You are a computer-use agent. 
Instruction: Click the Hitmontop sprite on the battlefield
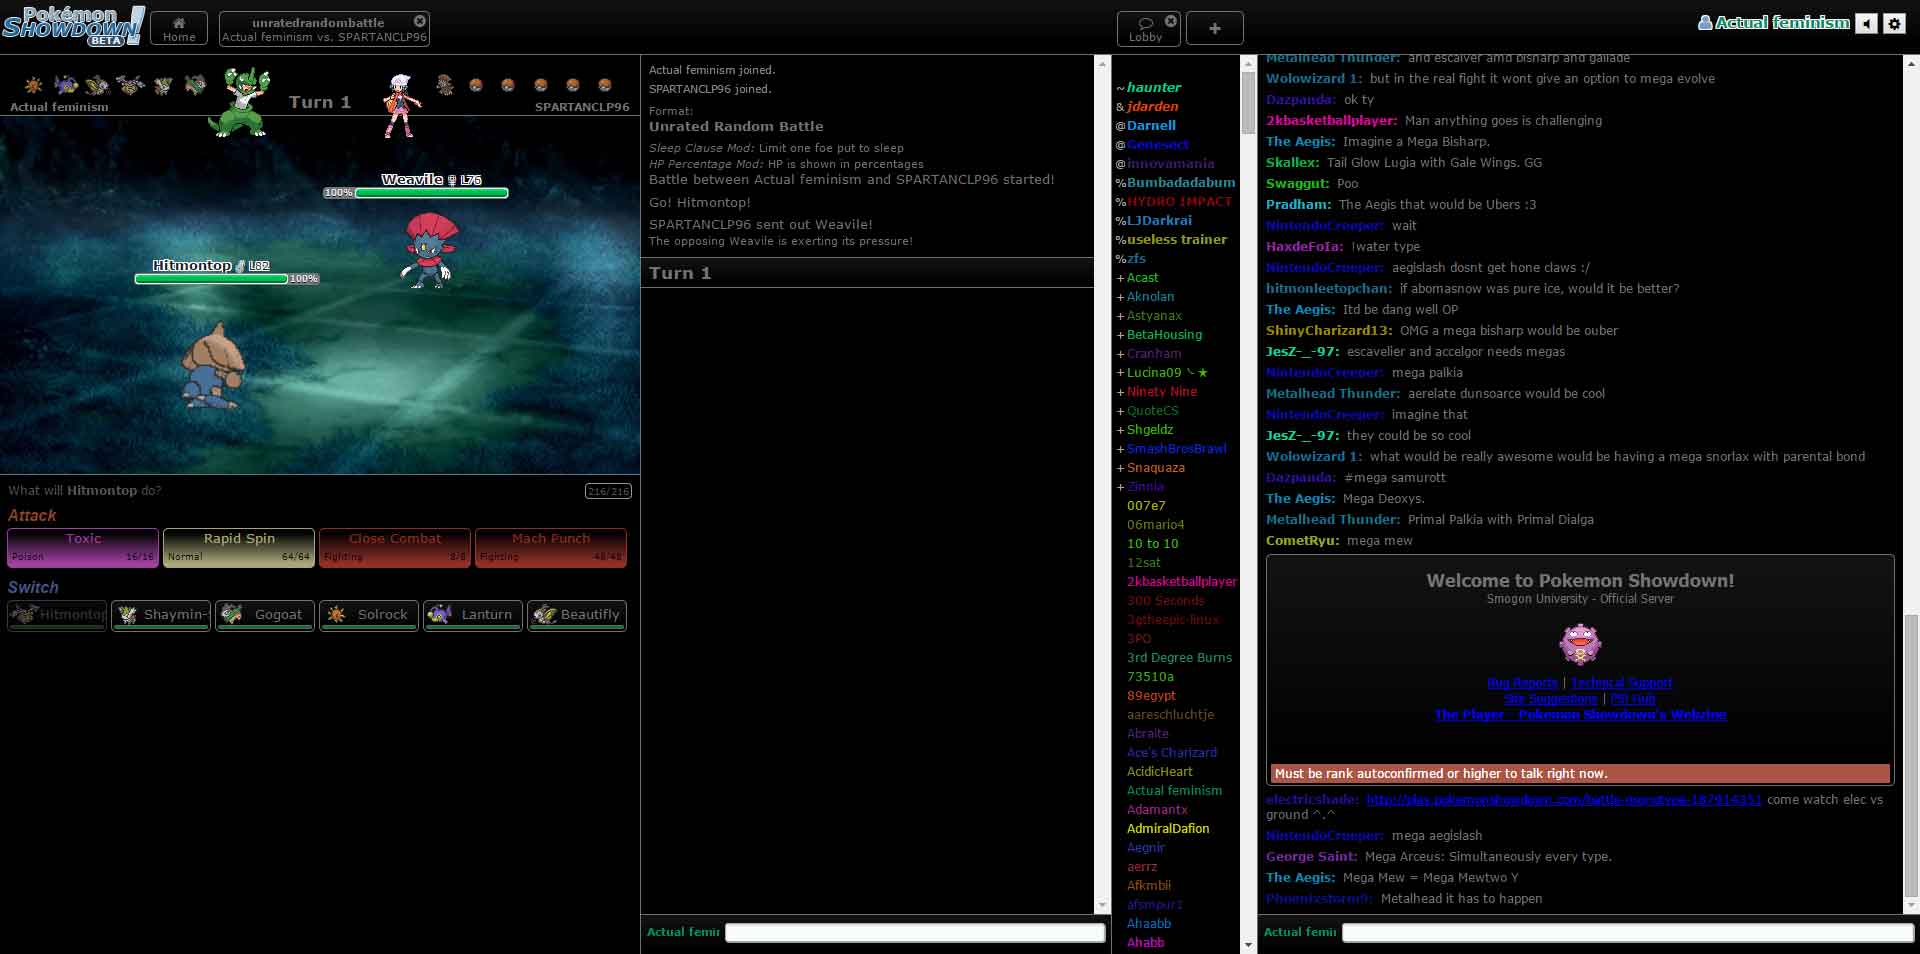[212, 365]
